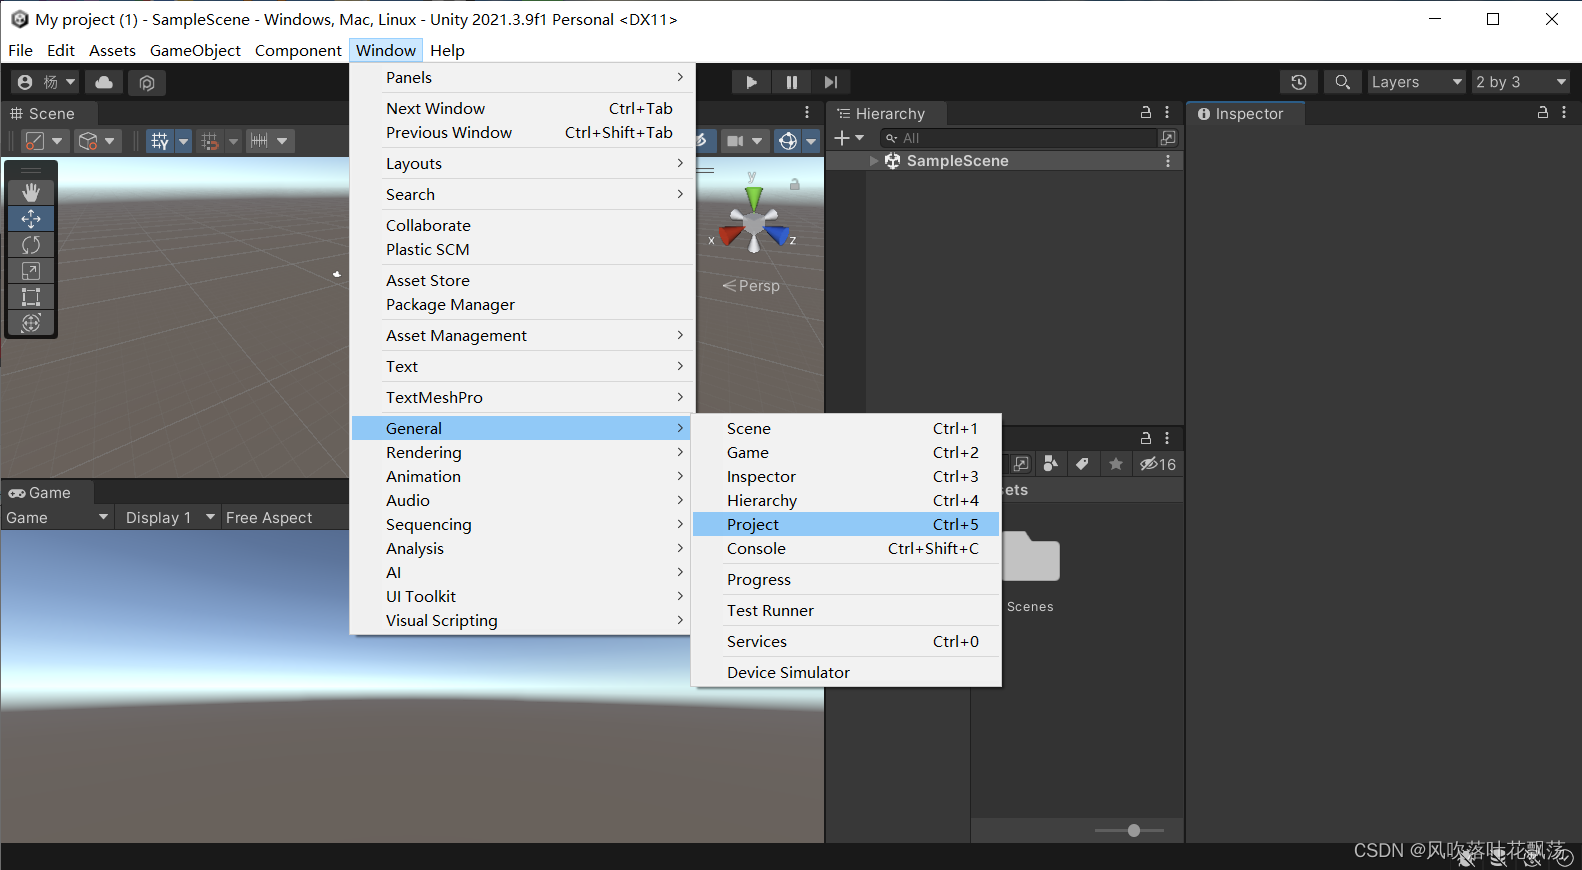The image size is (1582, 870).
Task: Open account dropdown in toolbar
Action: pos(46,82)
